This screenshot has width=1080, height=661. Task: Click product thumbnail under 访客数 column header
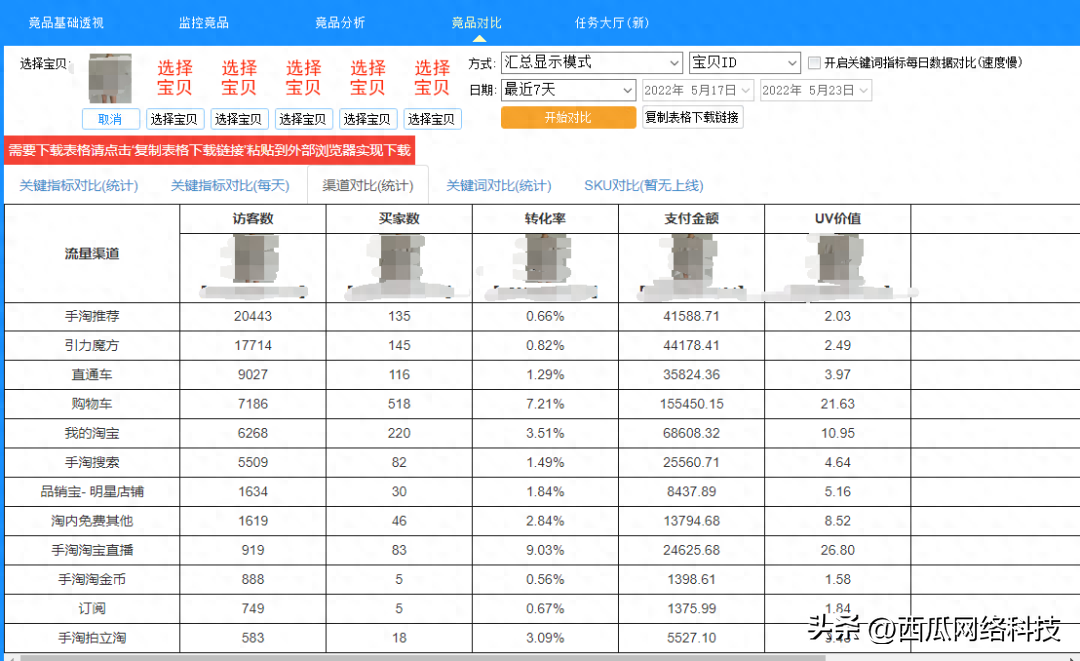[252, 262]
